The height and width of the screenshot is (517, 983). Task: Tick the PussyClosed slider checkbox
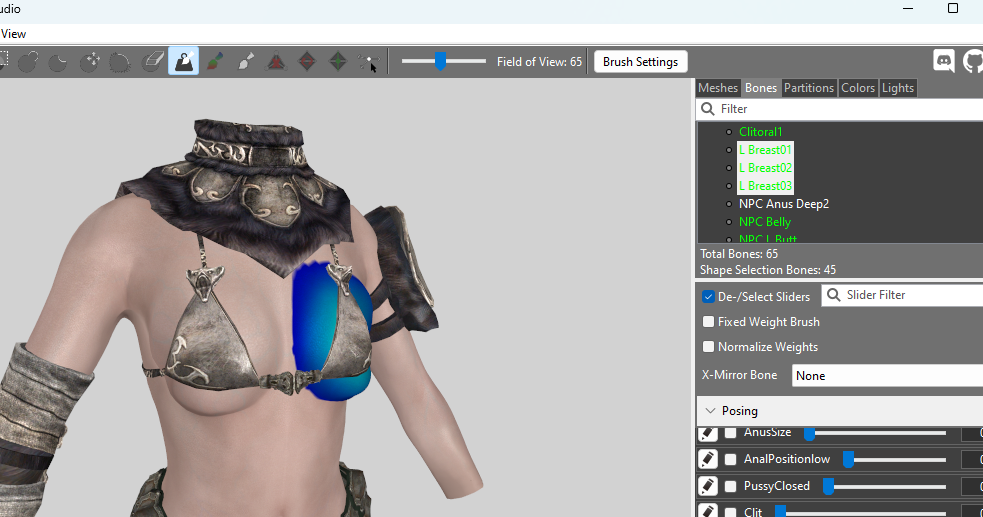pyautogui.click(x=730, y=486)
